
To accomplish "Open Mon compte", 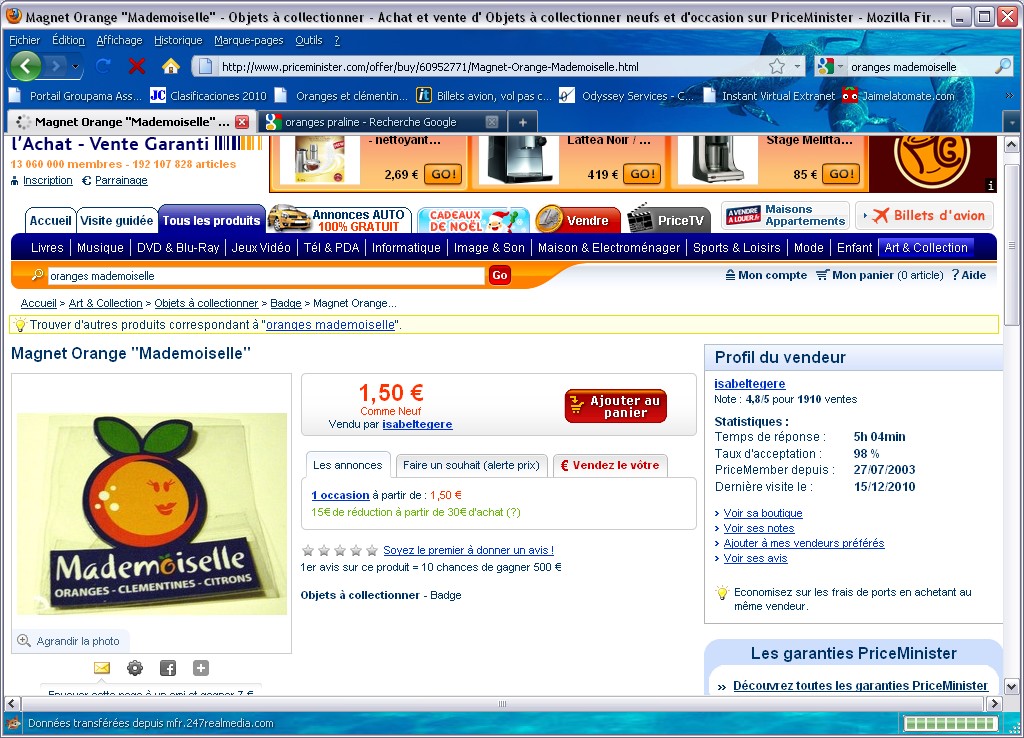I will [x=766, y=275].
